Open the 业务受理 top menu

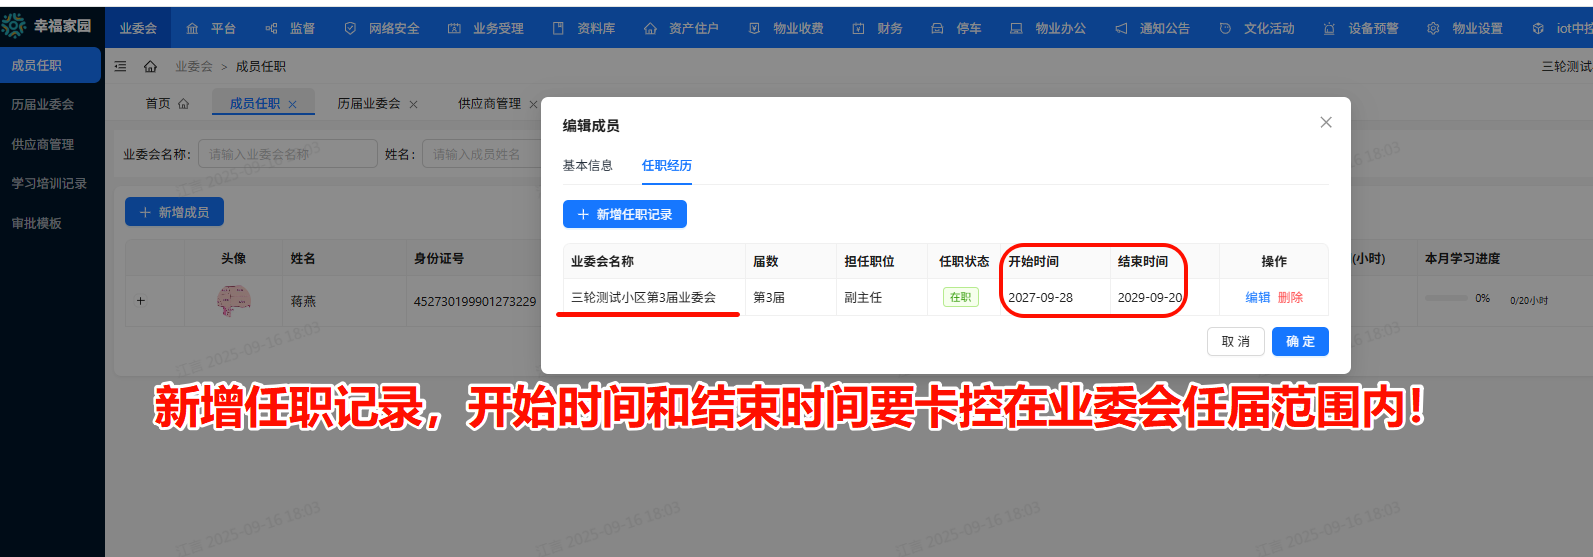point(486,28)
